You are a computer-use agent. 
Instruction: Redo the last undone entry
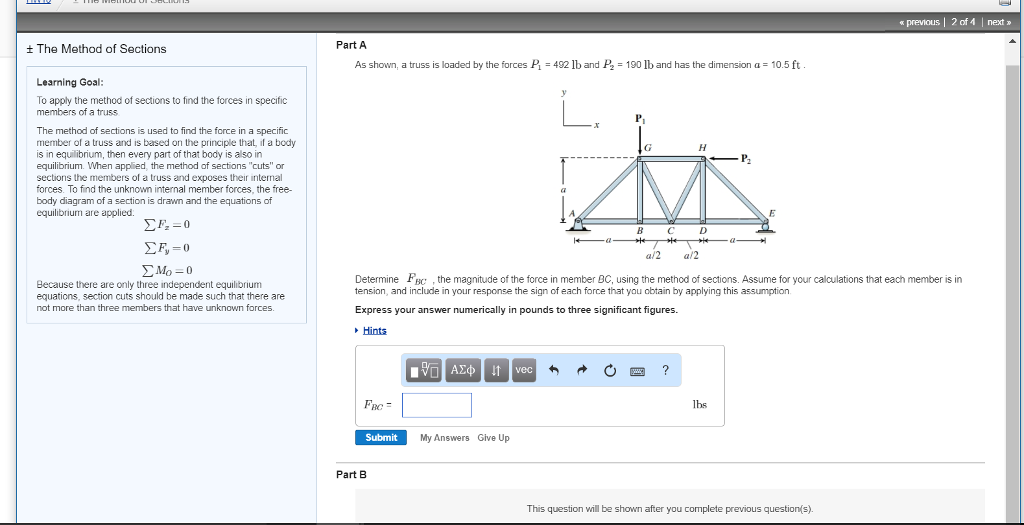tap(582, 370)
